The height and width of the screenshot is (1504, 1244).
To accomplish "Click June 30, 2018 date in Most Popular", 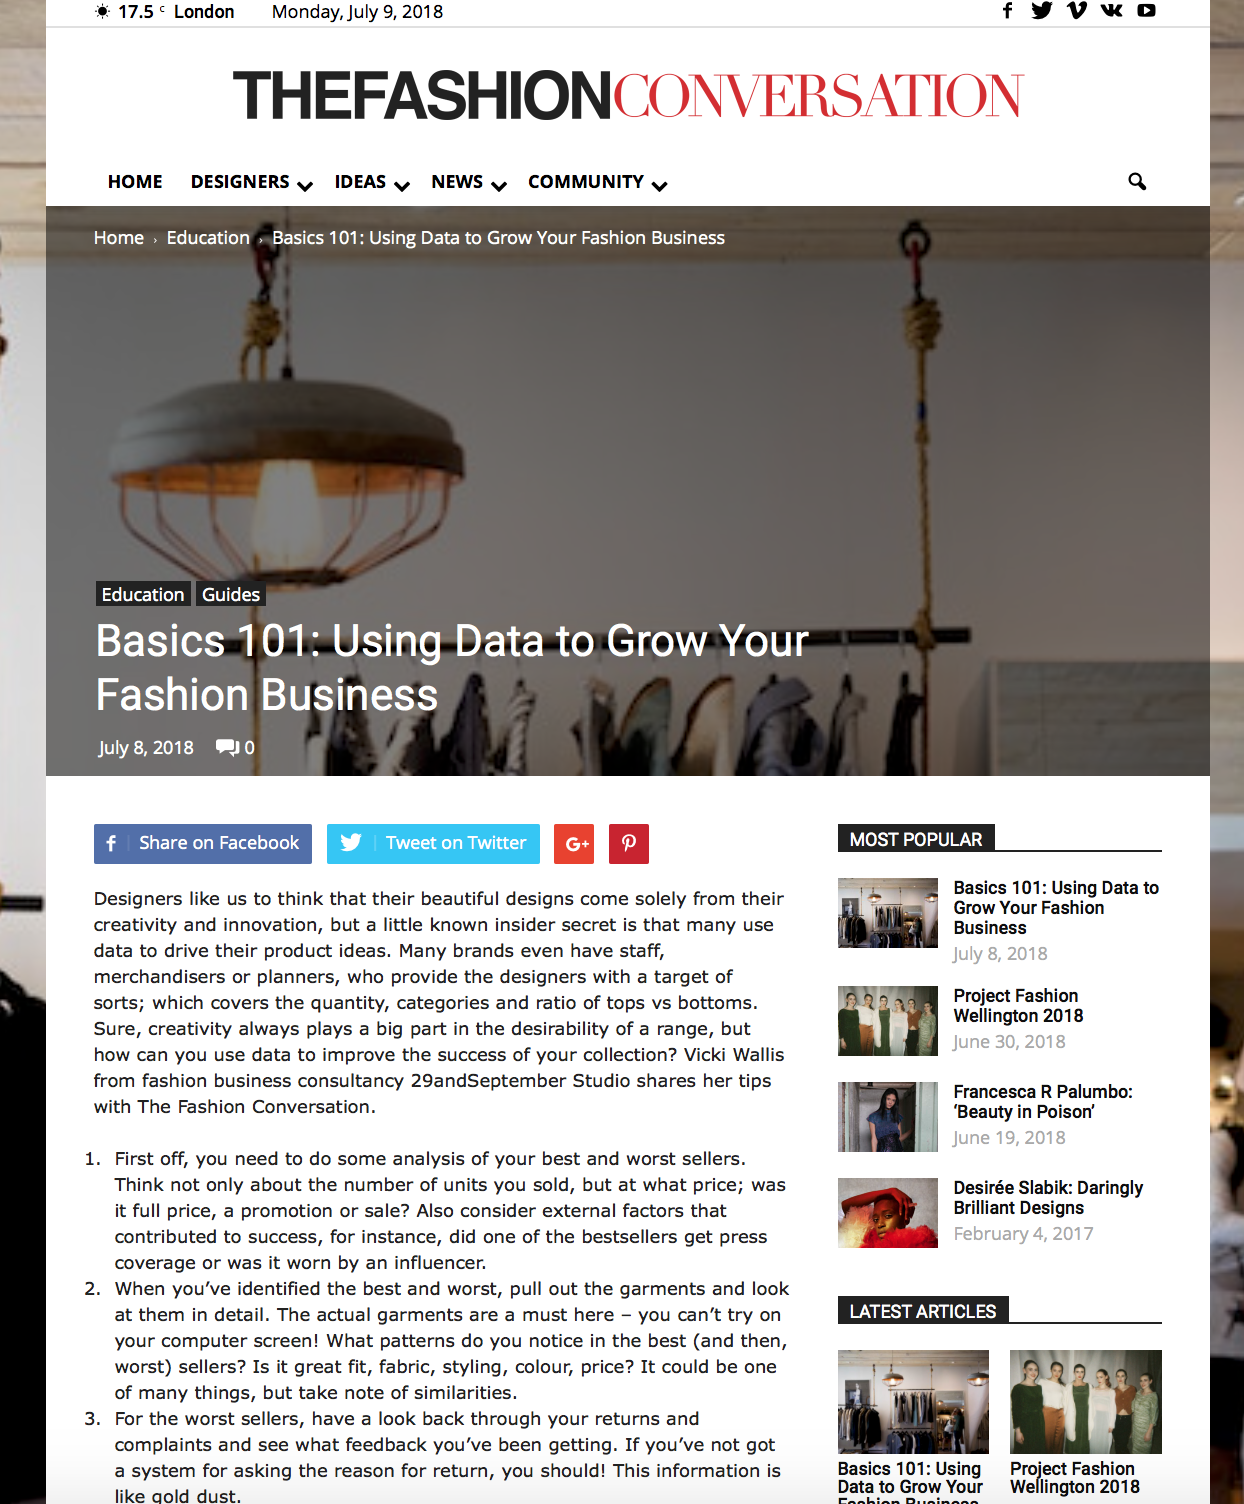I will click(1009, 1041).
